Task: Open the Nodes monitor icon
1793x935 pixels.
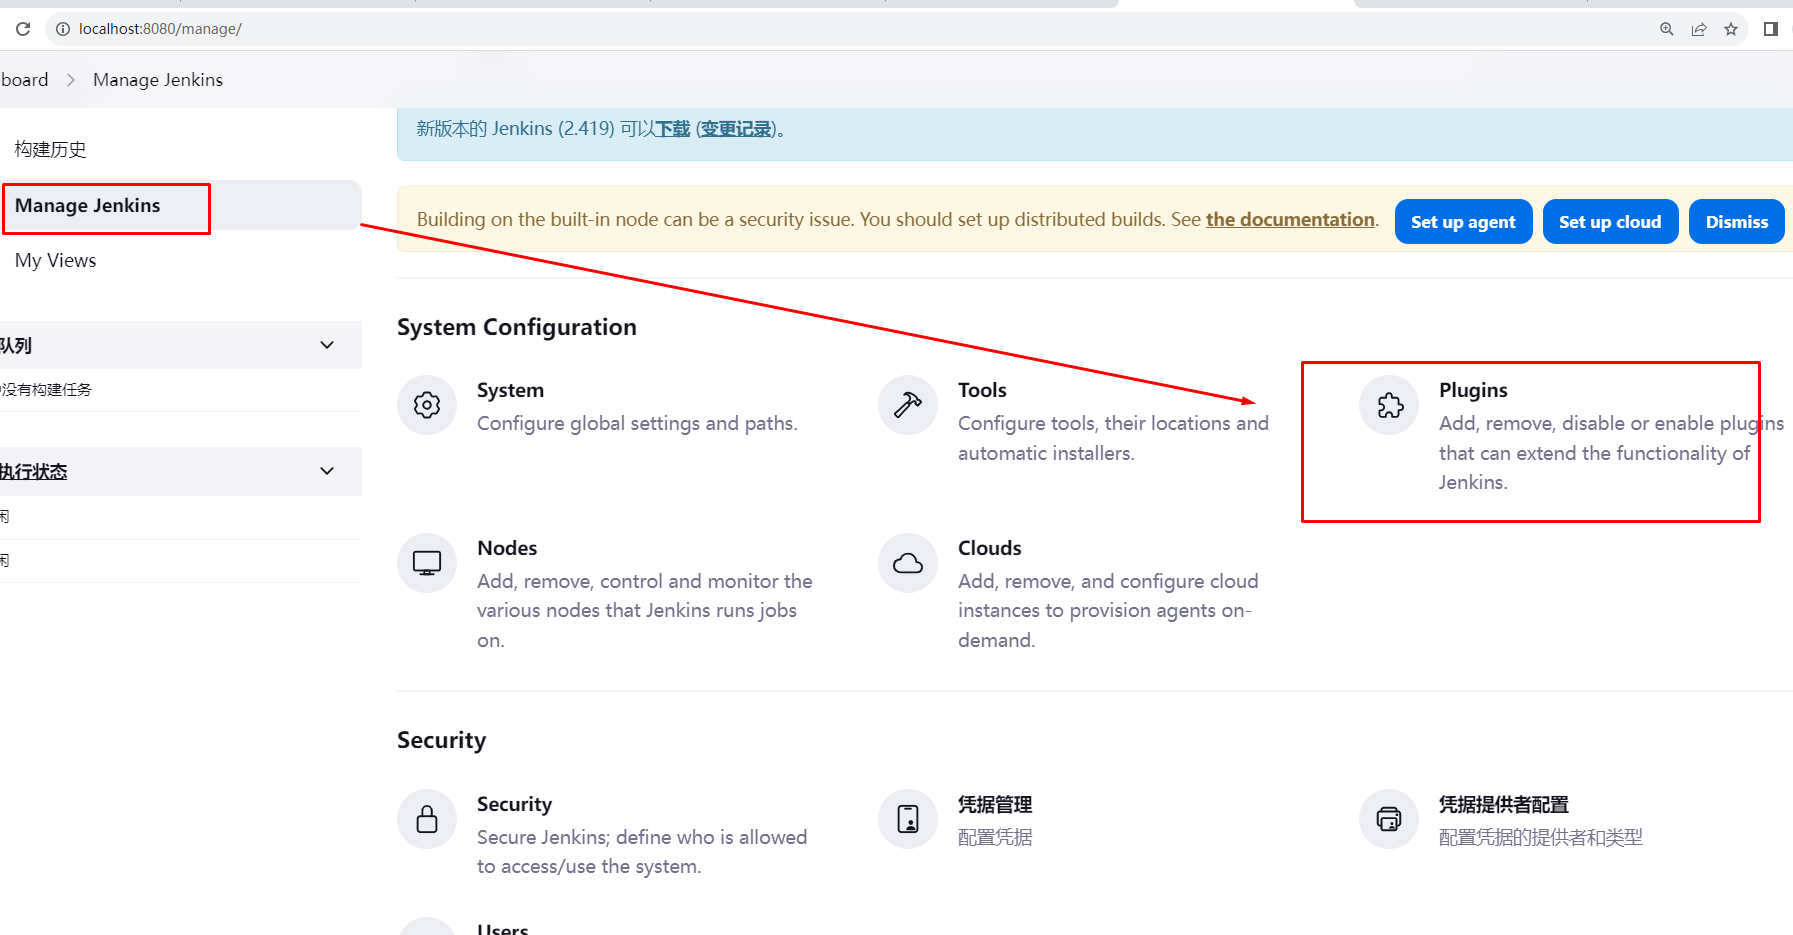Action: [x=427, y=563]
